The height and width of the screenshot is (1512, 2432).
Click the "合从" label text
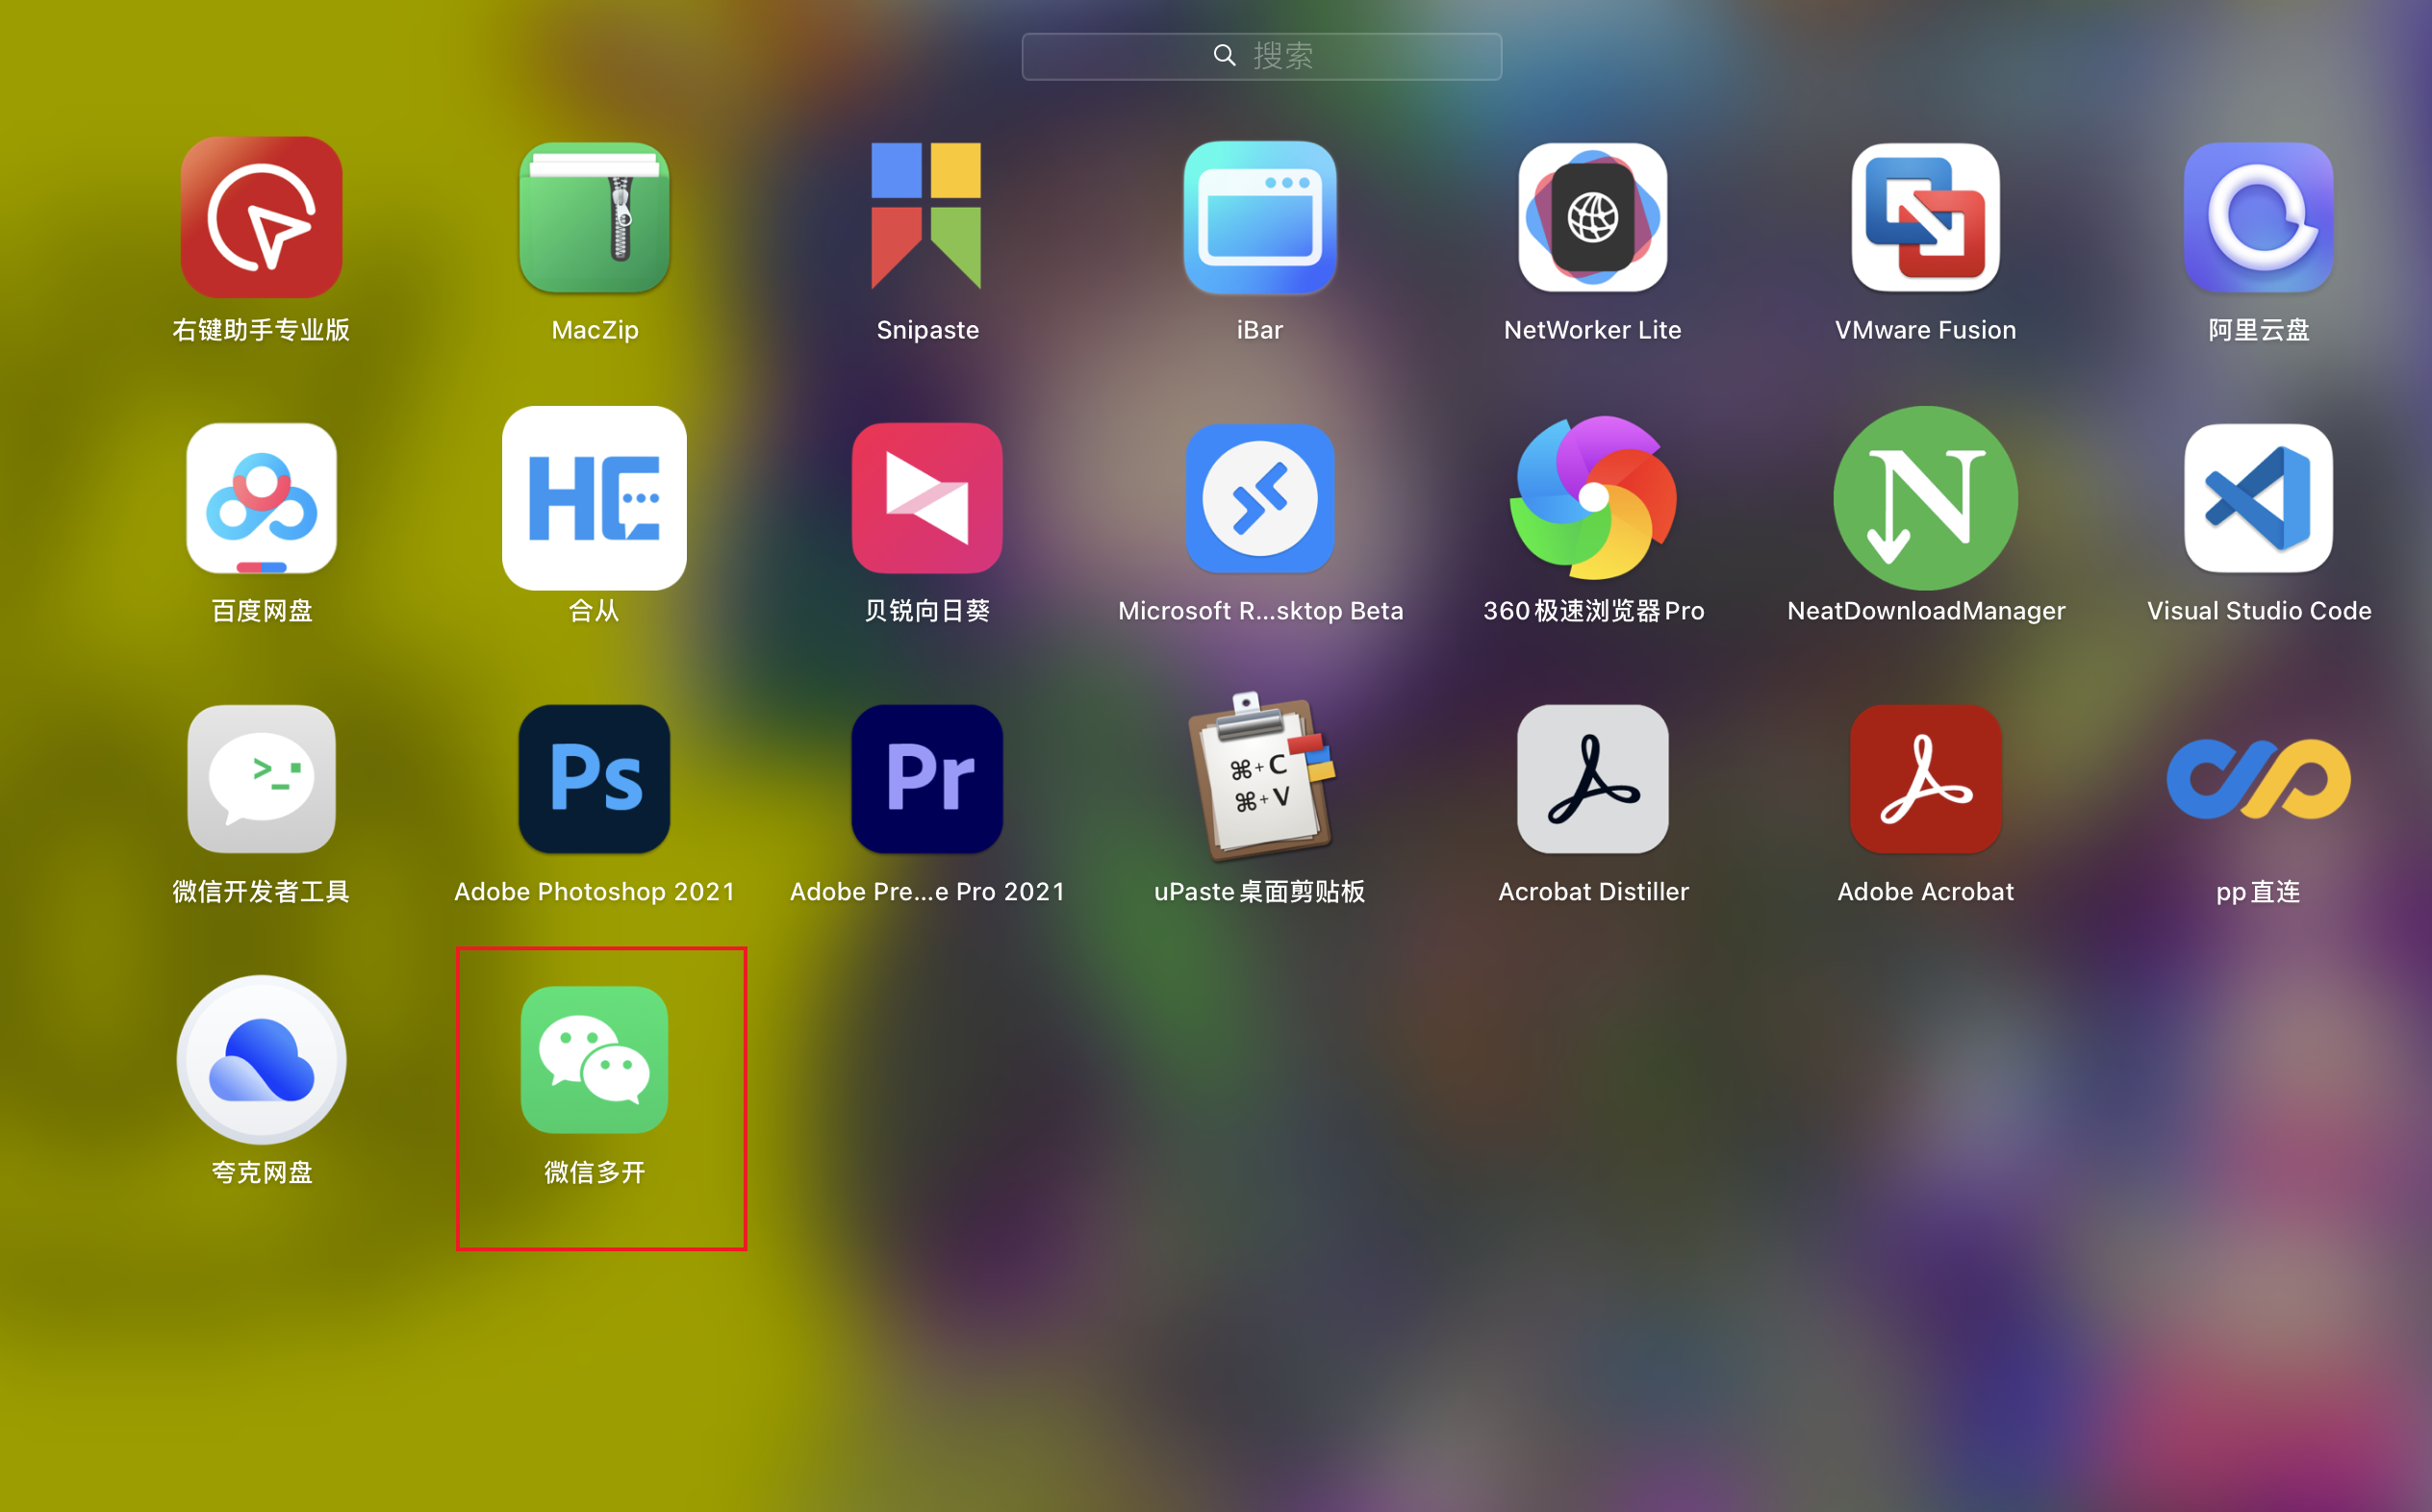pos(594,611)
